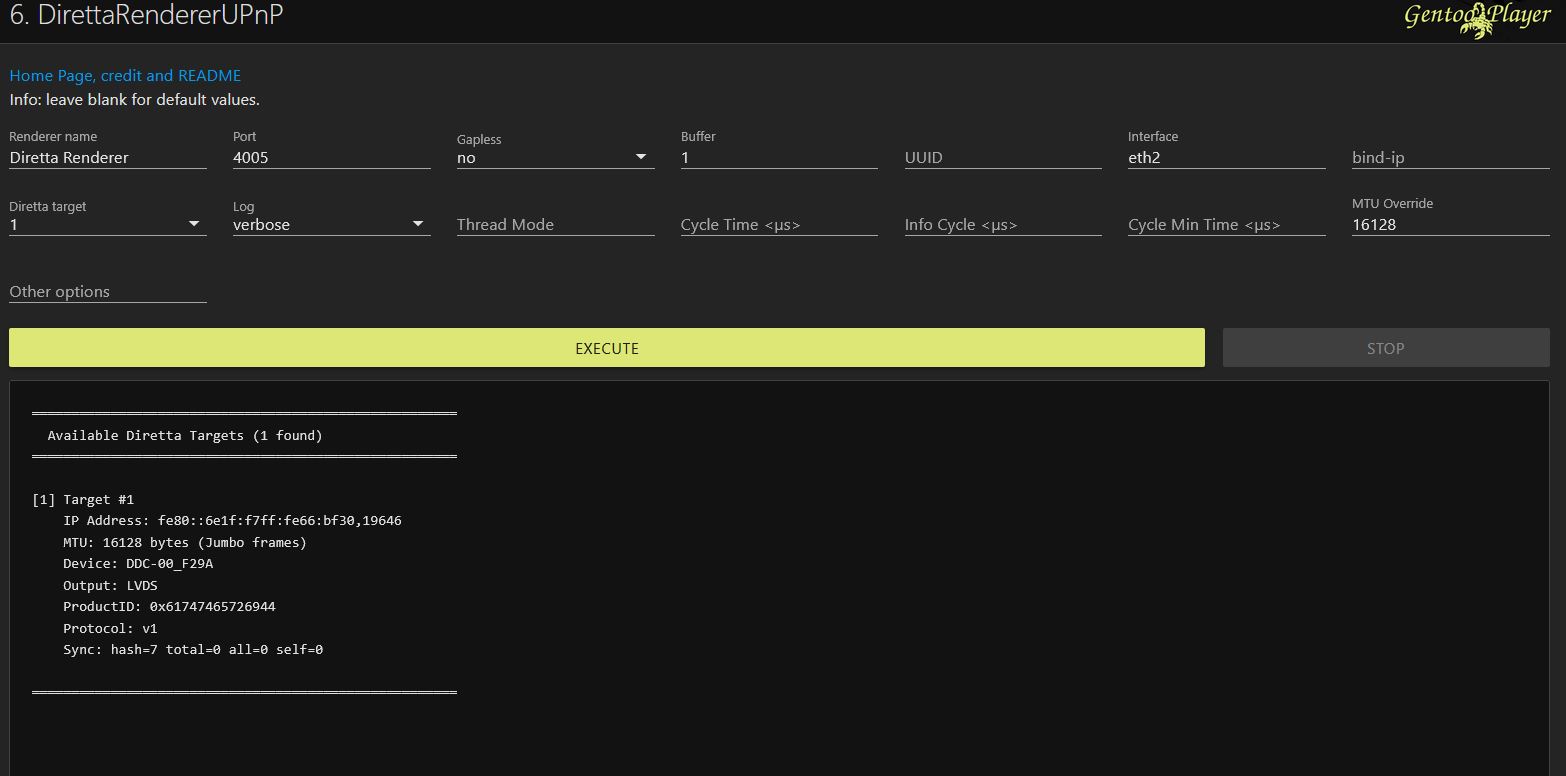Screen dimensions: 1566x776
Task: Click the Cycle Min Time field
Action: (1227, 224)
